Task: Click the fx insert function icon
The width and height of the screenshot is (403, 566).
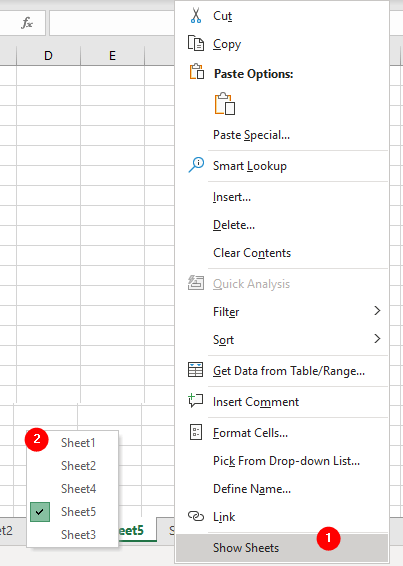Action: 27,23
